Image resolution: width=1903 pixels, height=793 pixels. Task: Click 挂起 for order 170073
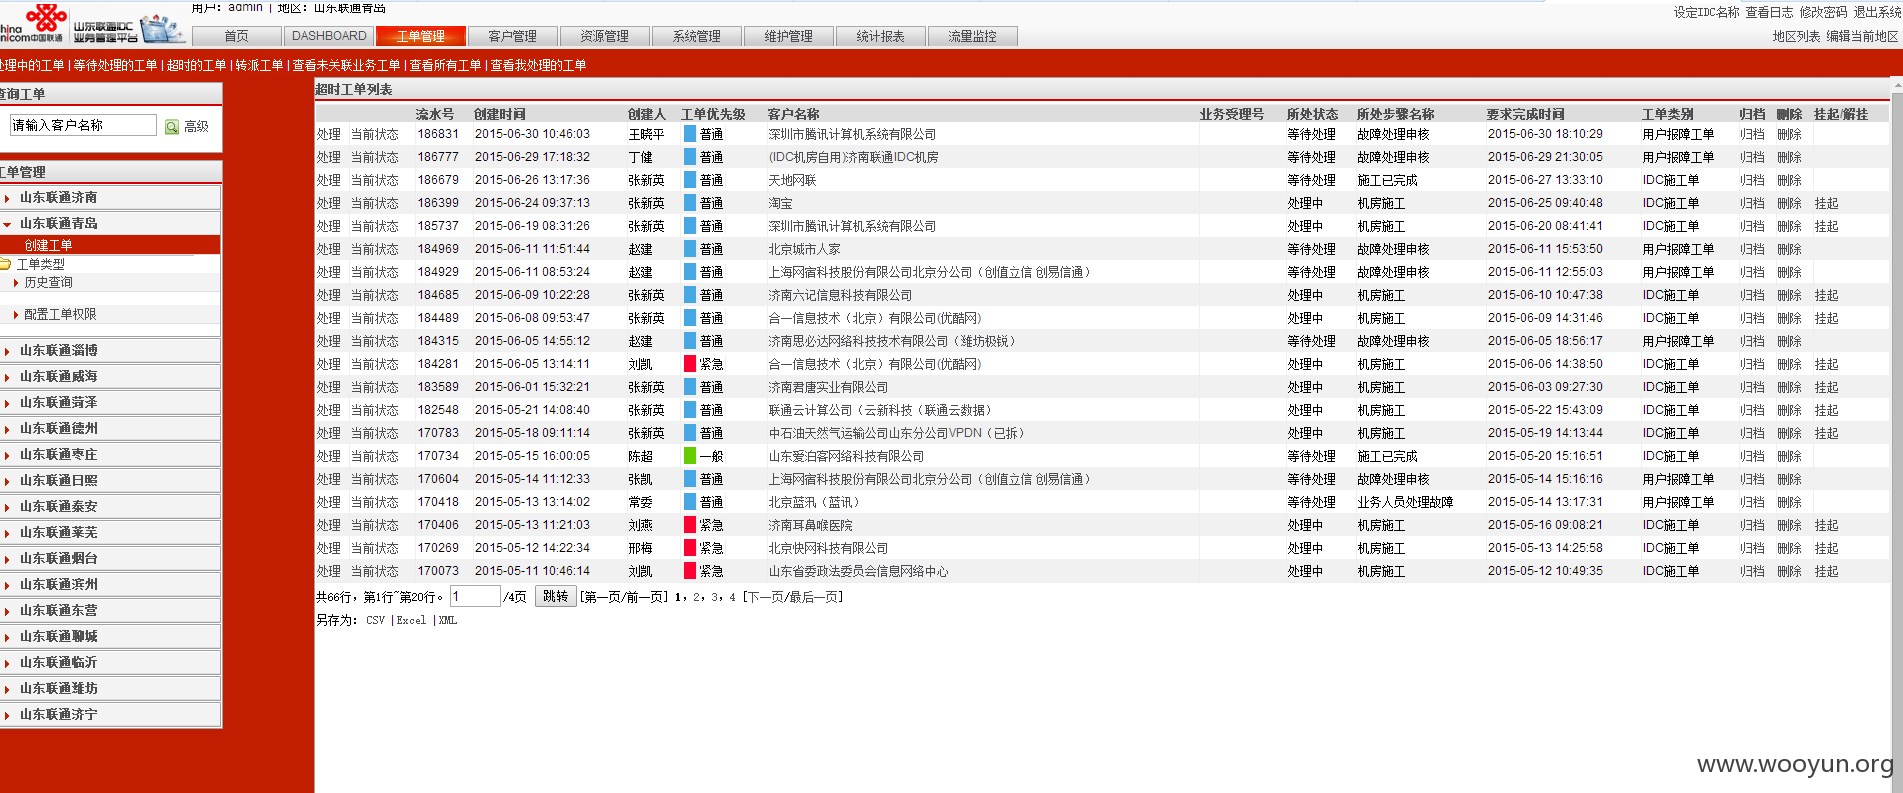point(1826,571)
